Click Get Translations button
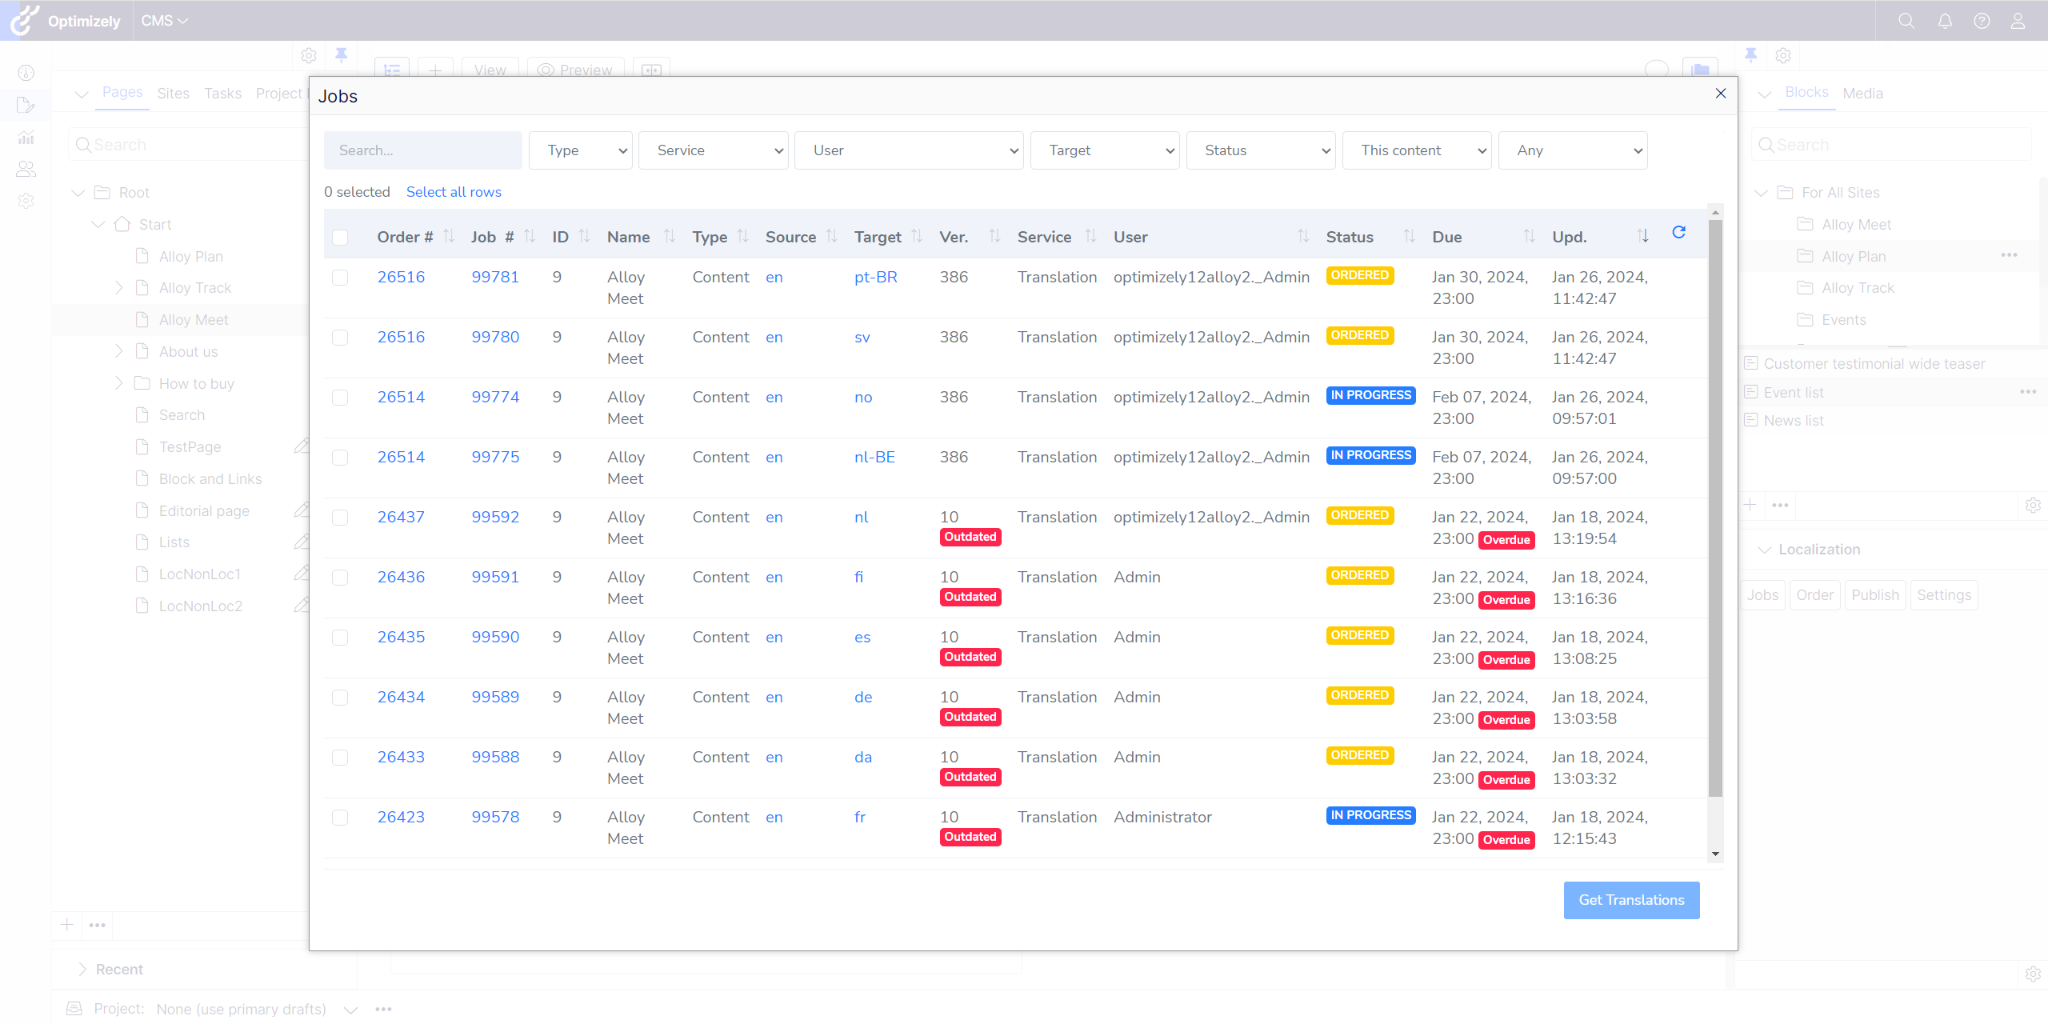This screenshot has height=1025, width=2048. [x=1631, y=900]
